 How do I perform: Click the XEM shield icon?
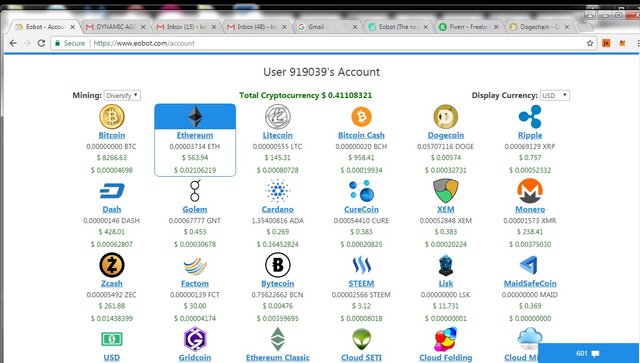(445, 191)
